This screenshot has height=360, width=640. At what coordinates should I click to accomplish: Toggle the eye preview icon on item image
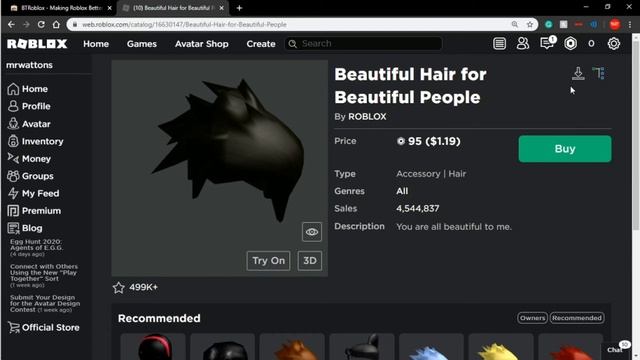pyautogui.click(x=312, y=232)
